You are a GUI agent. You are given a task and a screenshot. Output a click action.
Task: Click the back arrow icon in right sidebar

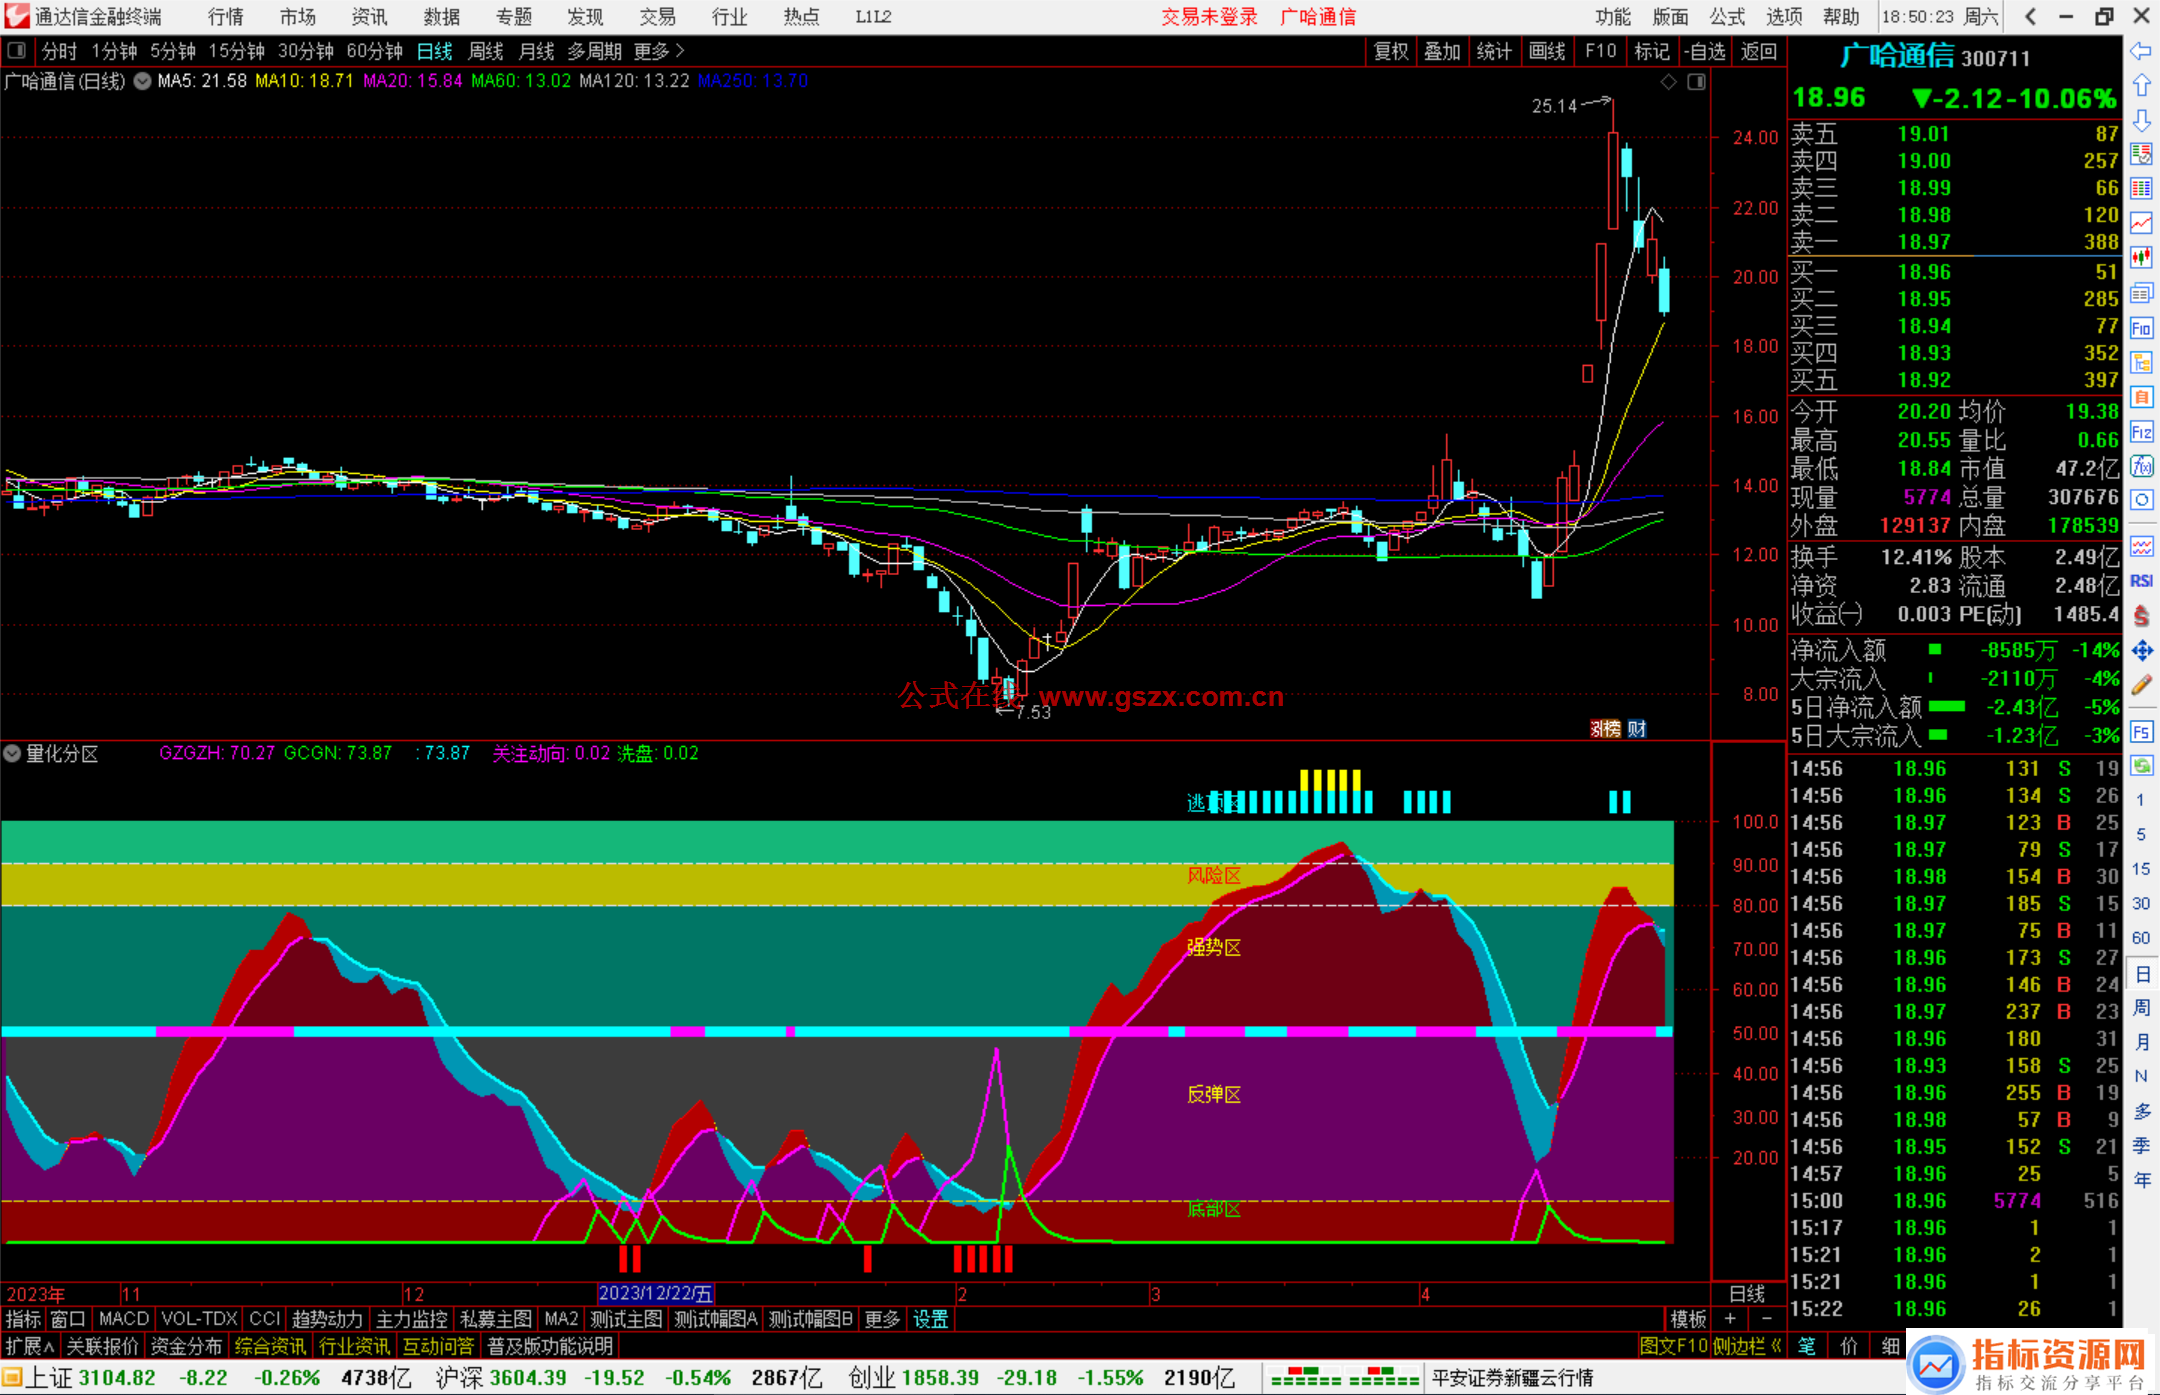[x=2141, y=51]
